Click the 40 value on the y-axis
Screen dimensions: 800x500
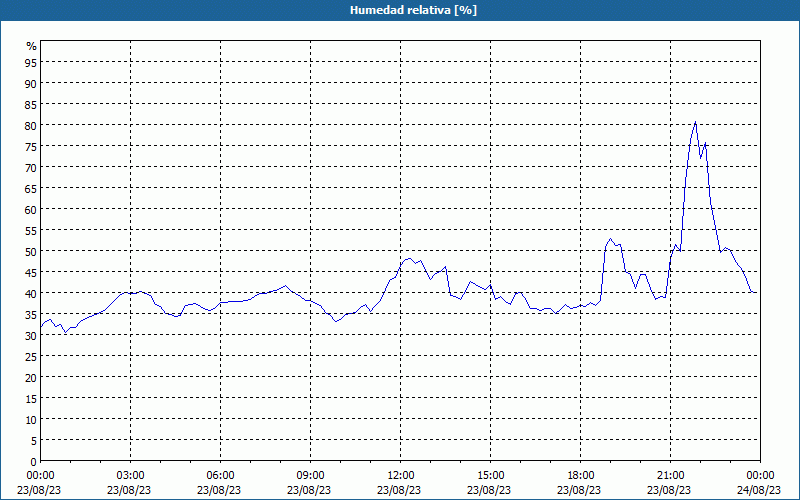point(31,293)
